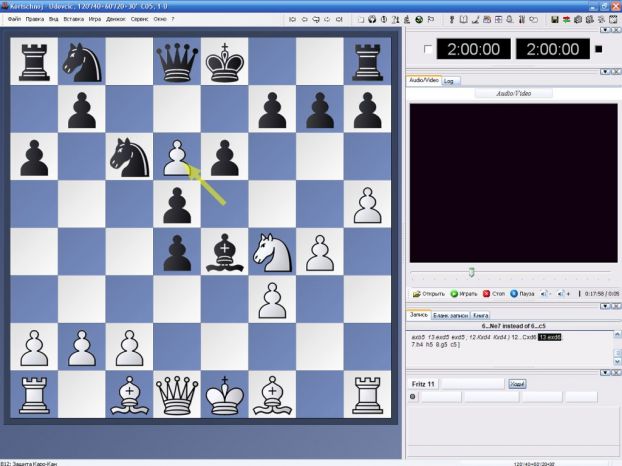Click the Audio/Video header button above video
Image resolution: width=622 pixels, height=466 pixels.
point(514,94)
